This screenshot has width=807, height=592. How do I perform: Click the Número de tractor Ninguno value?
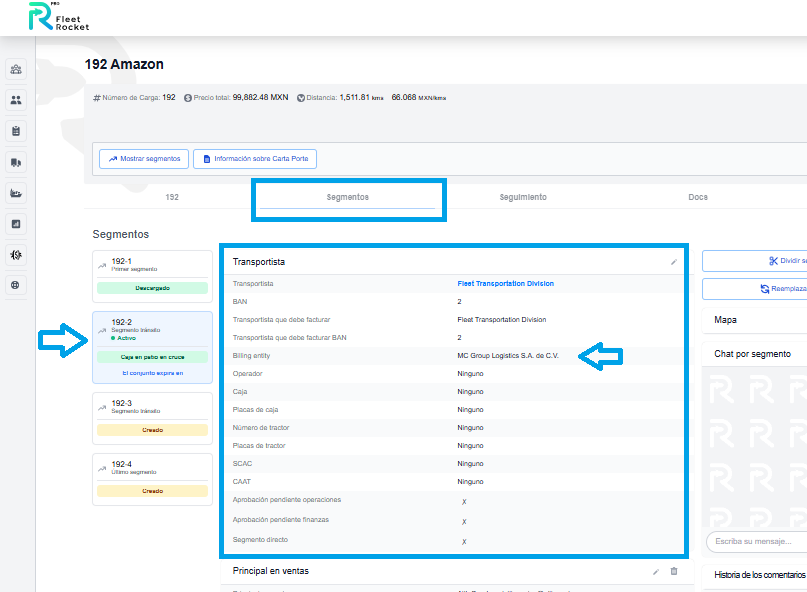click(x=470, y=428)
